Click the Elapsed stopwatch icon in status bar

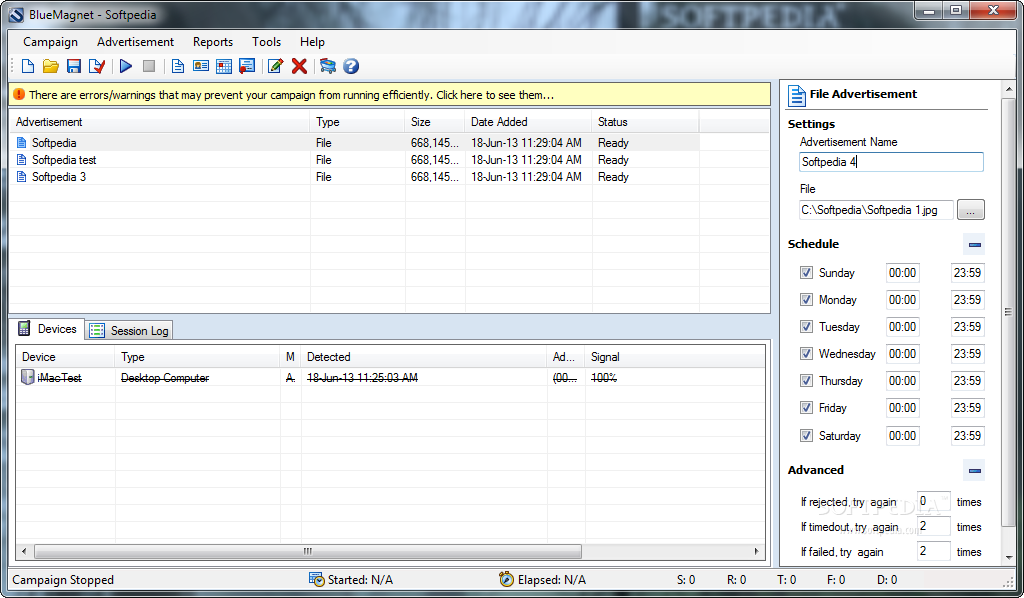(506, 579)
